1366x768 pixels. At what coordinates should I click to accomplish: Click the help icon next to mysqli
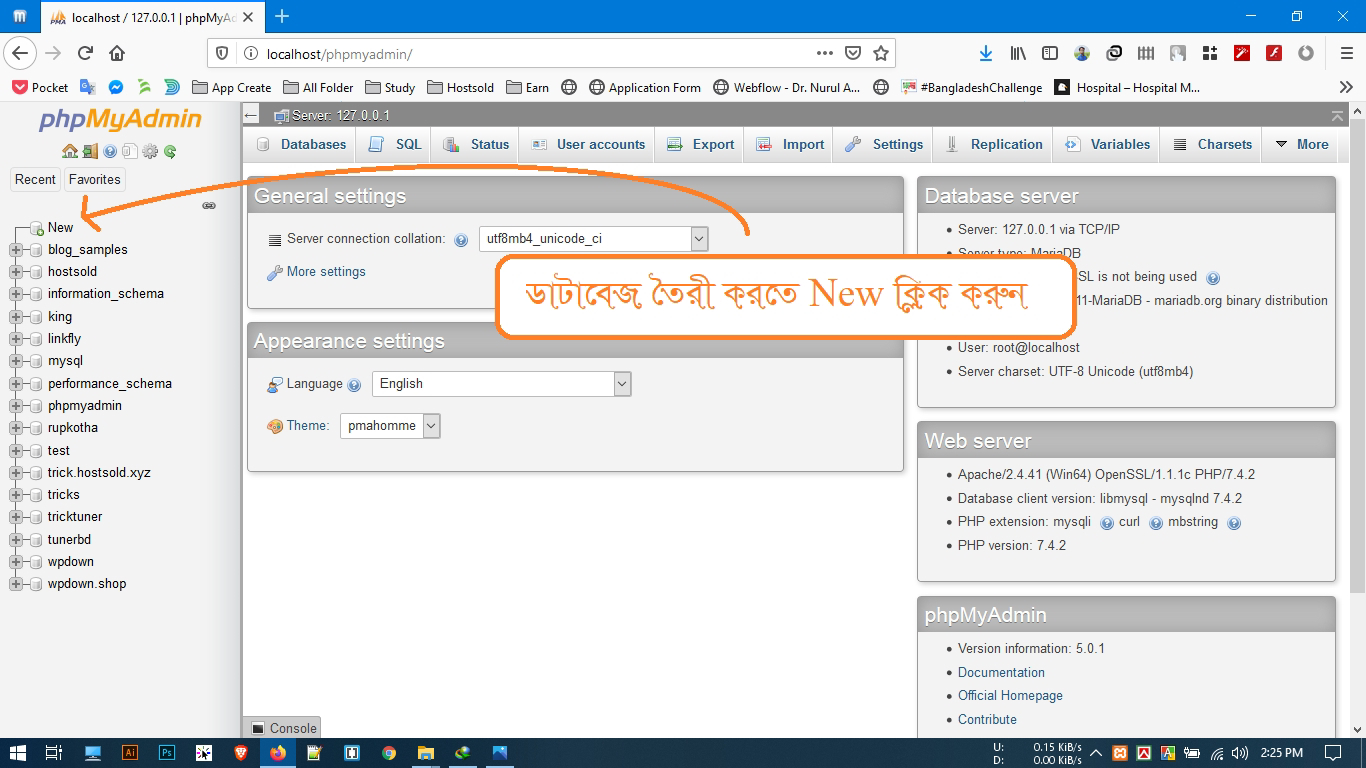pos(1107,523)
